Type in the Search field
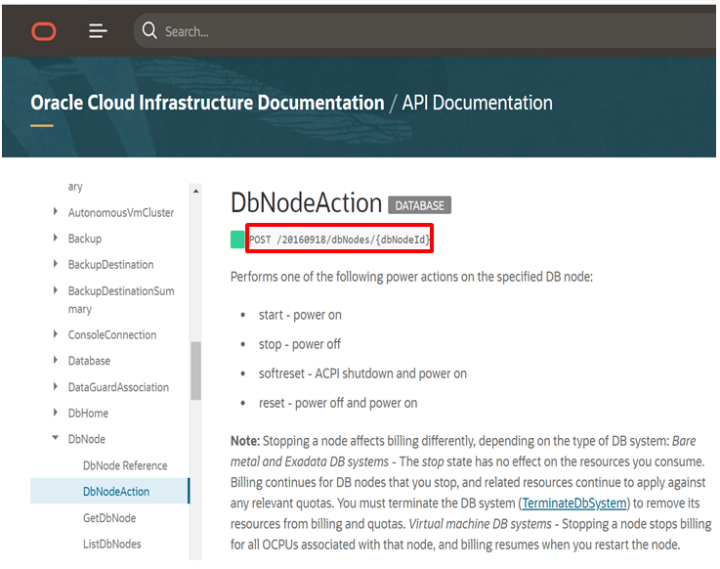The height and width of the screenshot is (569, 720). 400,31
